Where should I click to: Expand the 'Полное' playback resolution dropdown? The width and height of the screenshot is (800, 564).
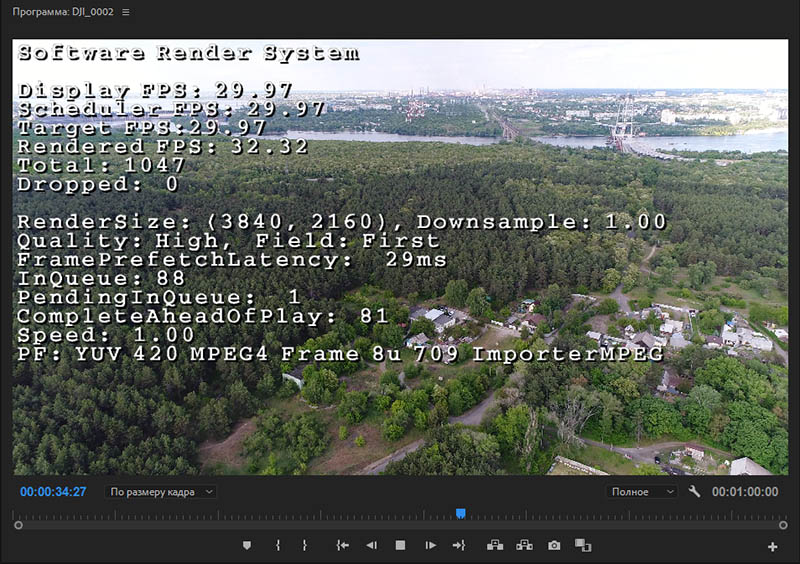pos(642,492)
